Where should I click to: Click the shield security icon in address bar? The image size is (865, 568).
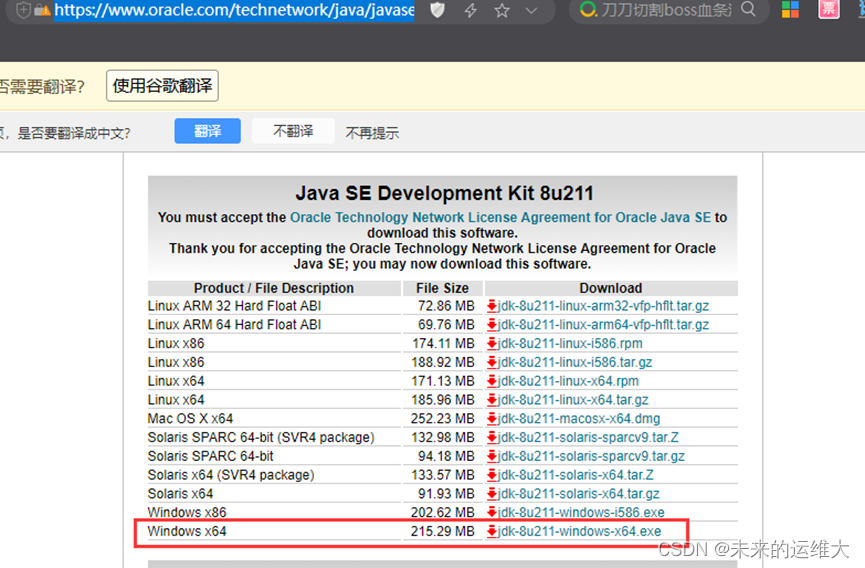(437, 10)
